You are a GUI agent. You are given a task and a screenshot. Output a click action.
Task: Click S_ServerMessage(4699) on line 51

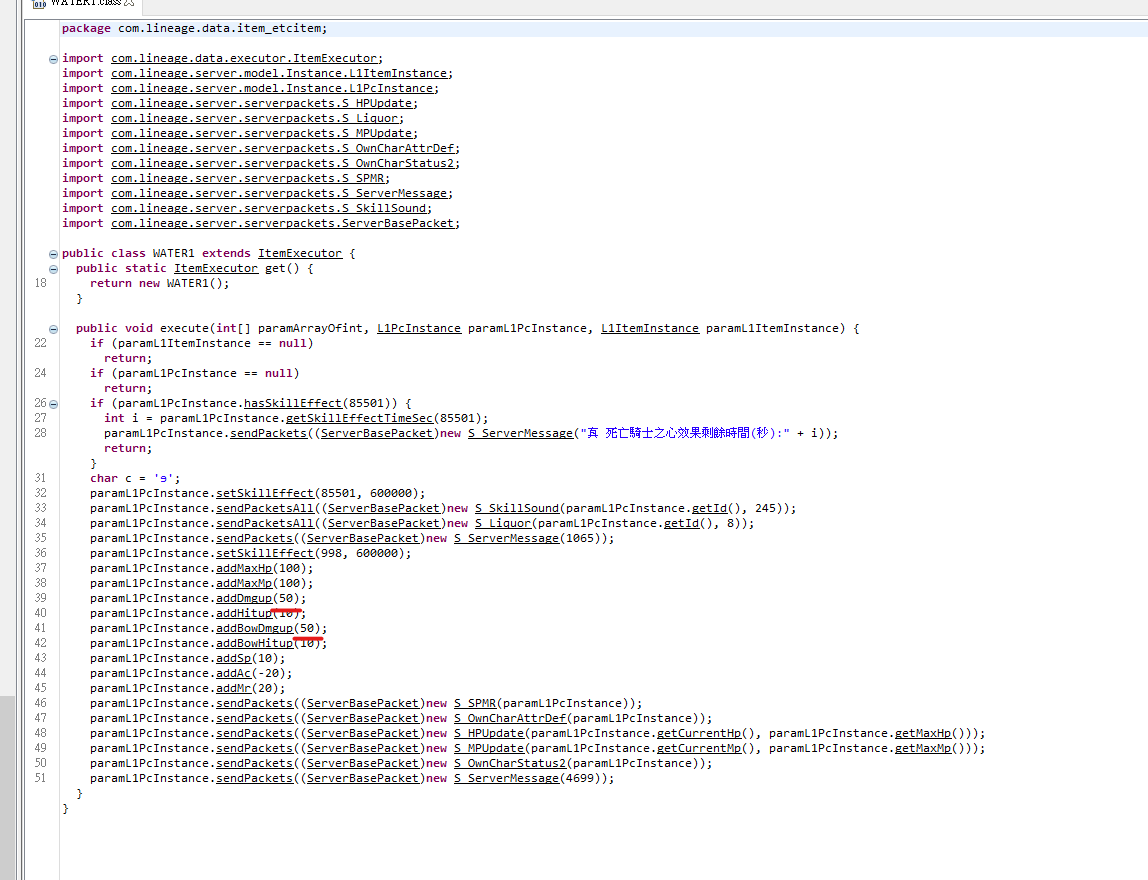(x=507, y=778)
